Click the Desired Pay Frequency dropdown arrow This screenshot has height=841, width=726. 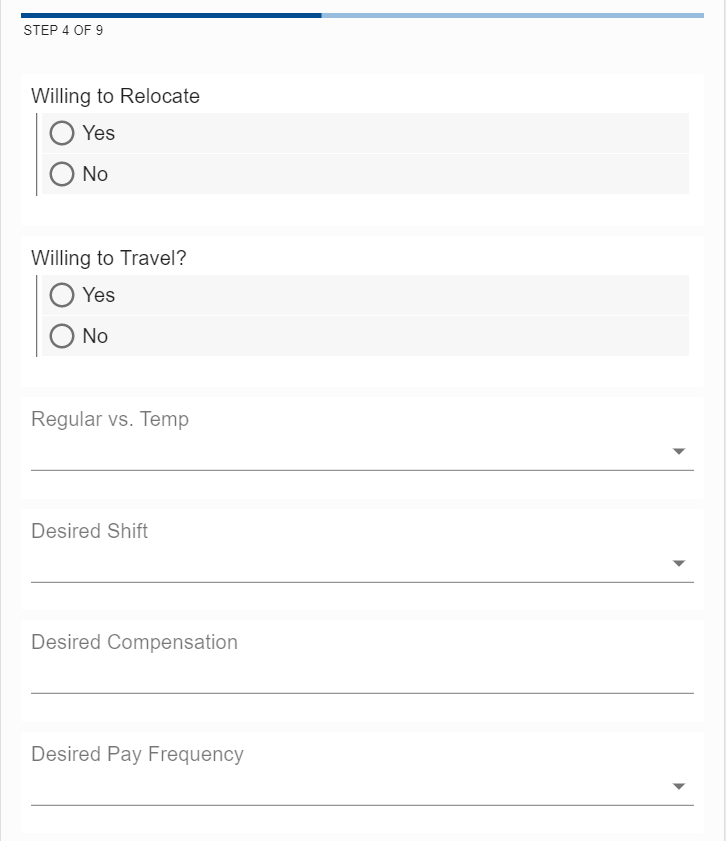coord(679,787)
